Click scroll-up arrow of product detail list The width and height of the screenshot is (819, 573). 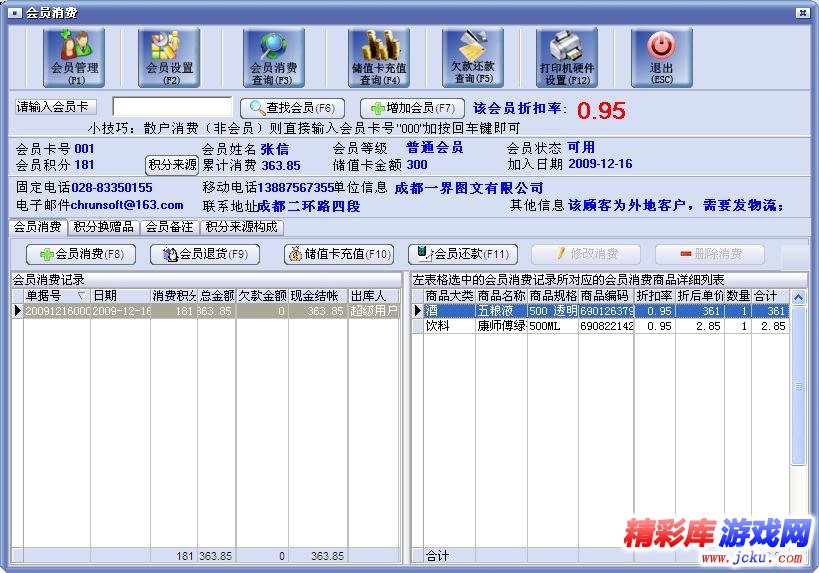(798, 297)
